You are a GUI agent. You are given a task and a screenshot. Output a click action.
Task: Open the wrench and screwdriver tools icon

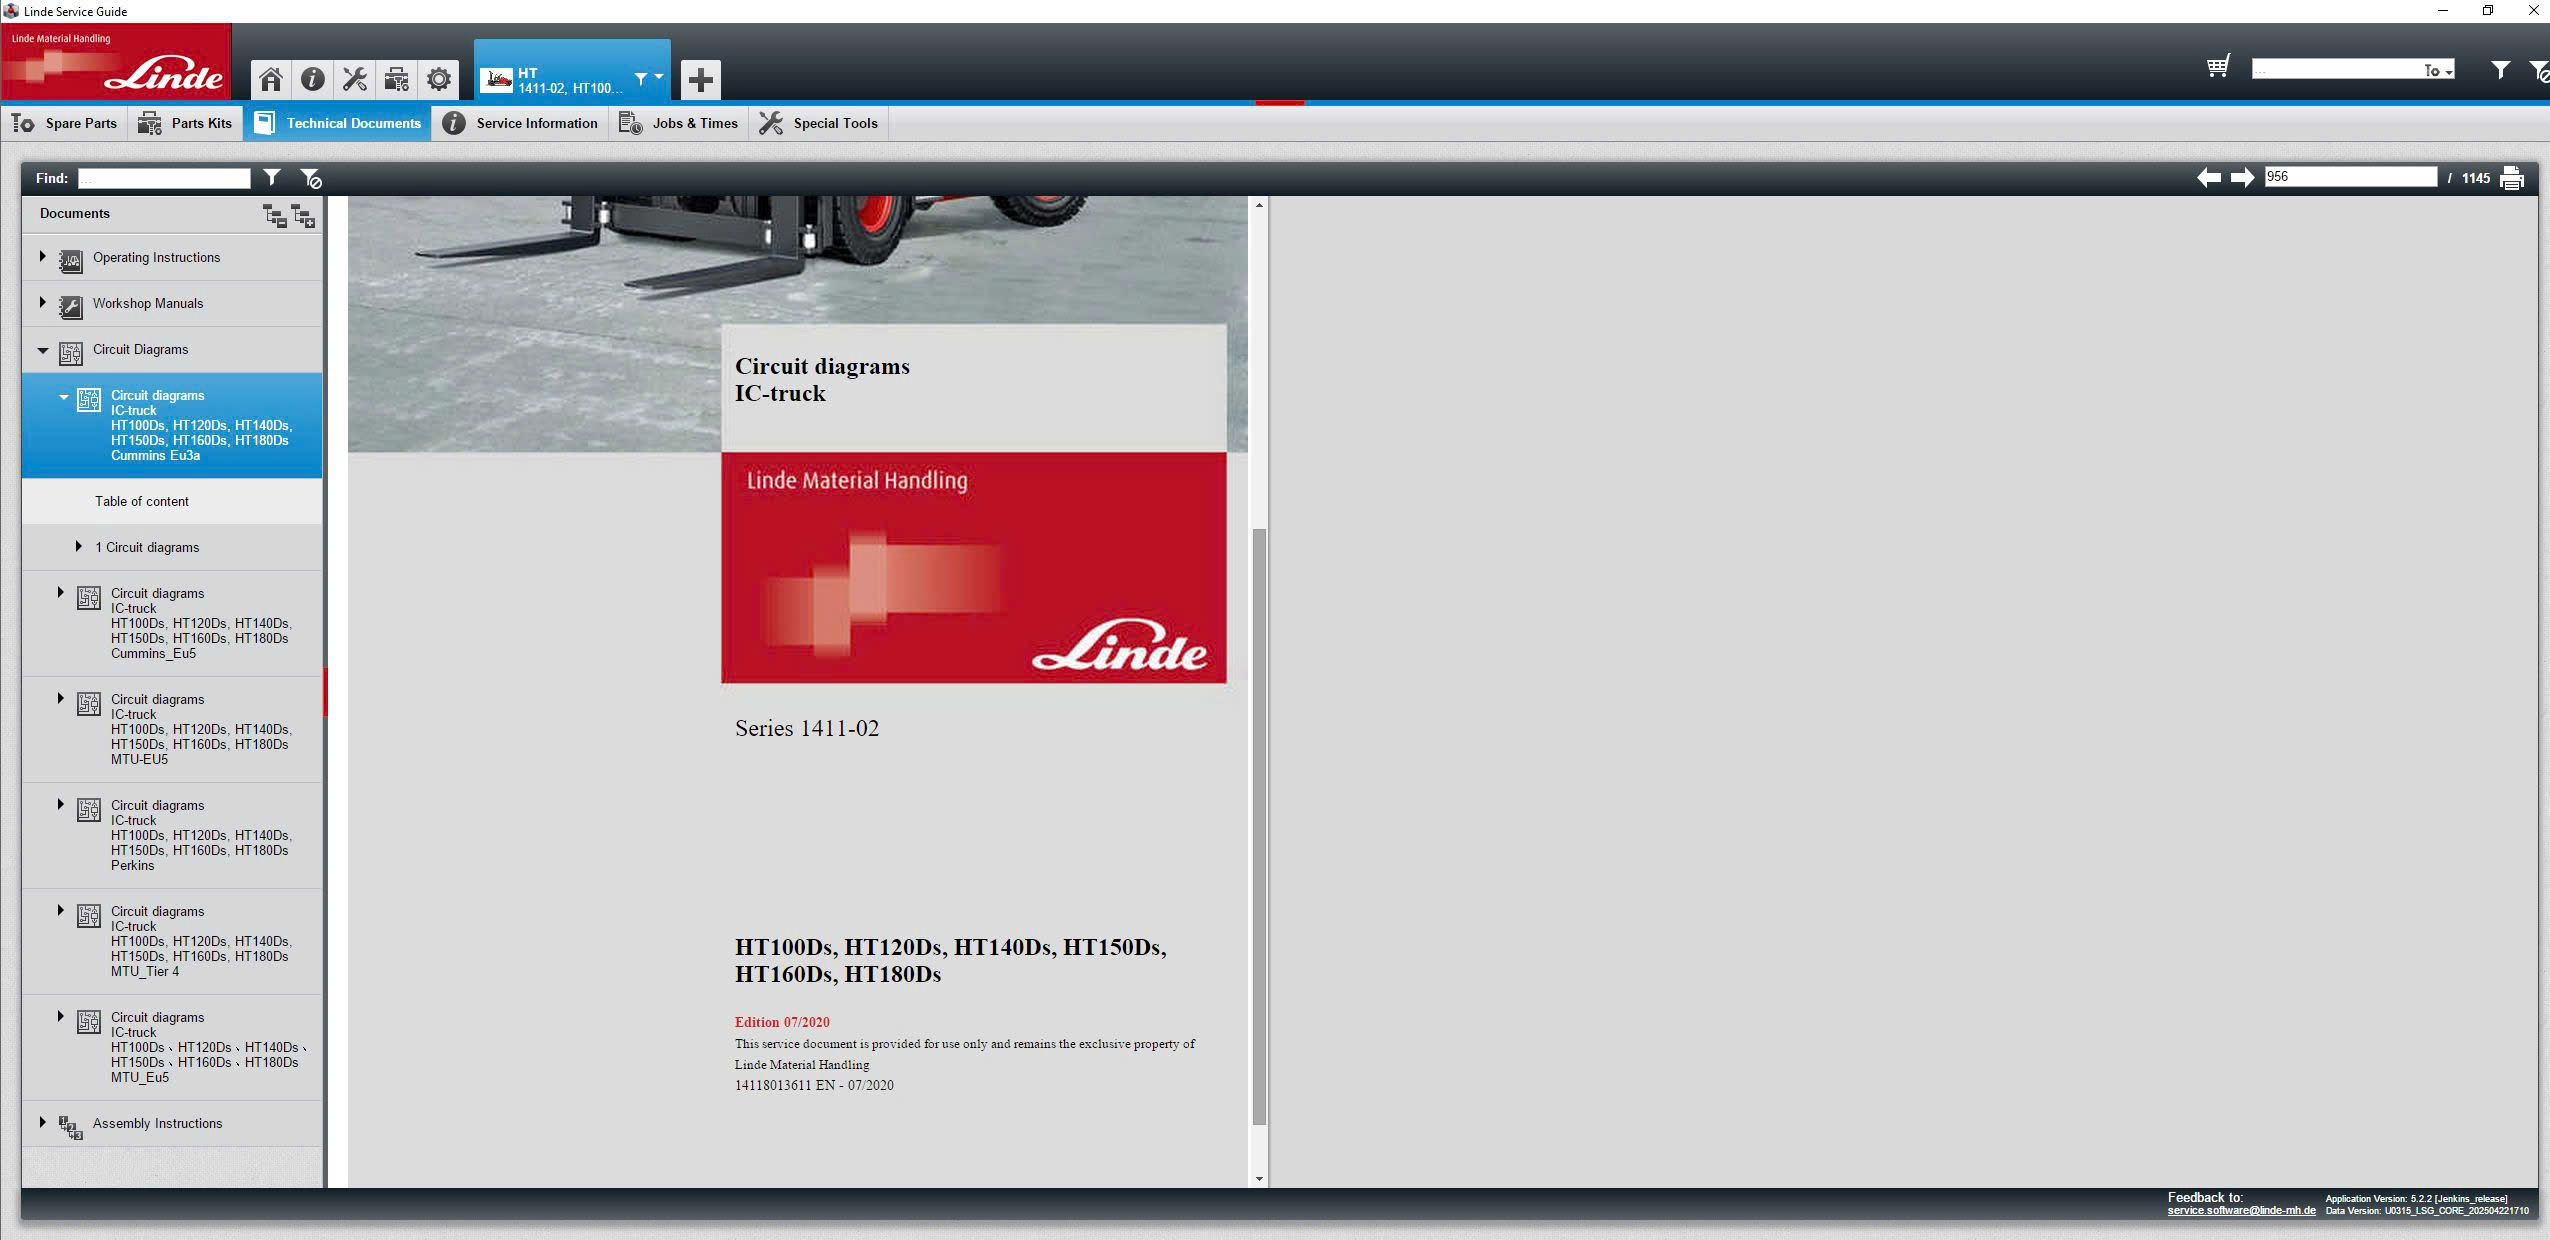coord(354,79)
